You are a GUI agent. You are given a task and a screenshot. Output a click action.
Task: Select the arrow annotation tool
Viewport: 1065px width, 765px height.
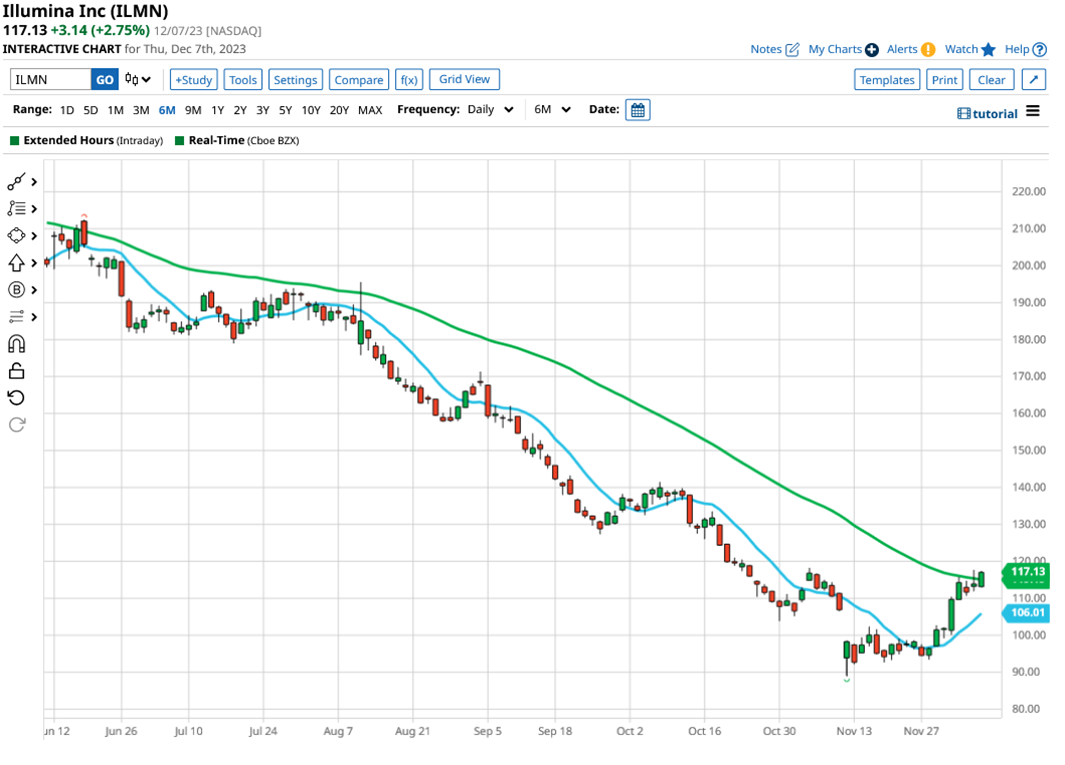coord(18,262)
